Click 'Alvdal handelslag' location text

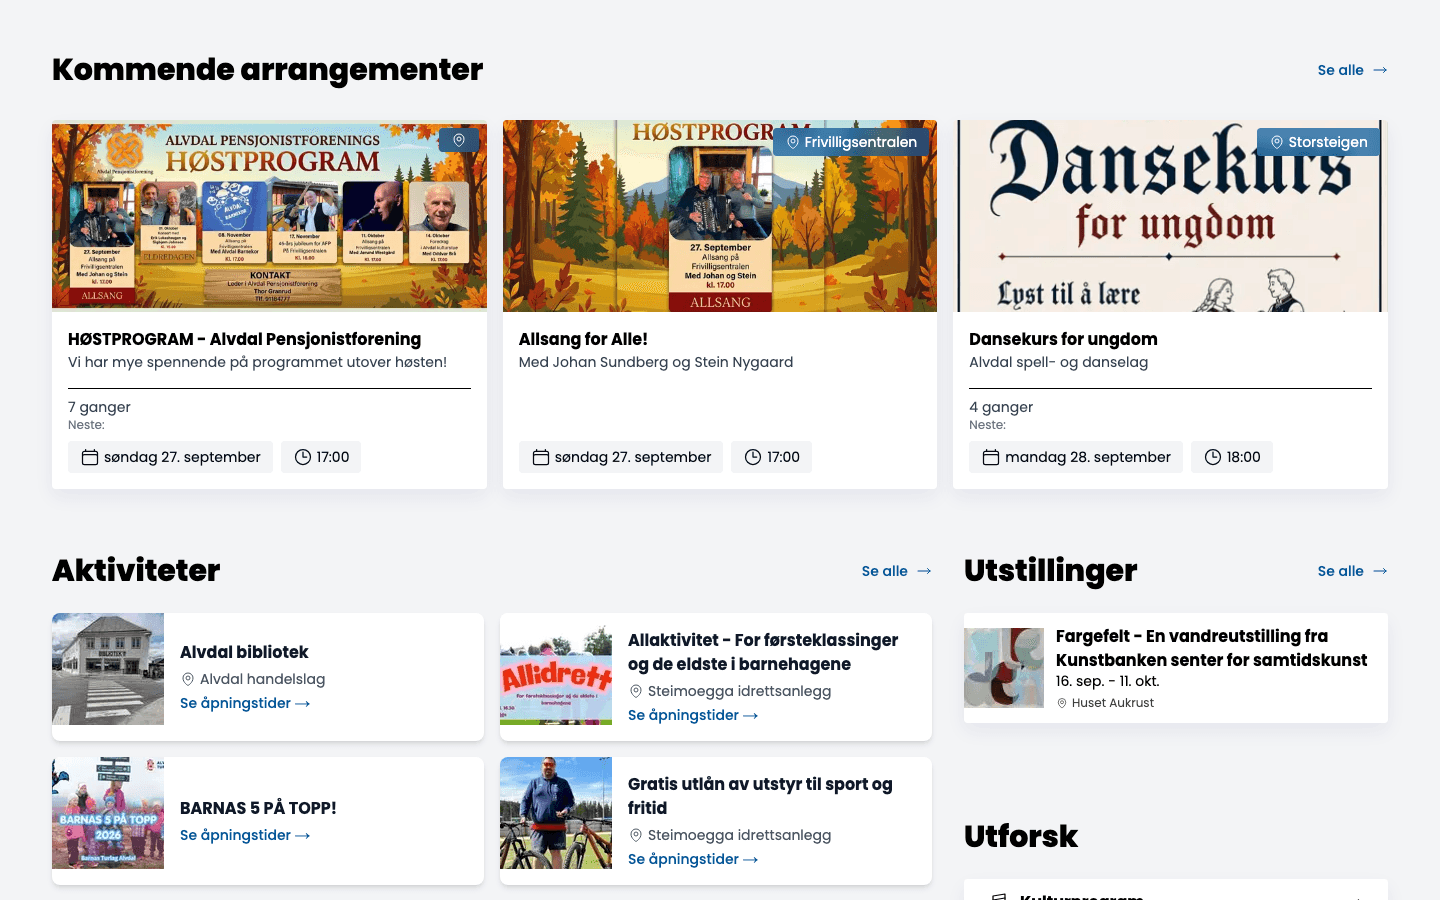pyautogui.click(x=262, y=679)
